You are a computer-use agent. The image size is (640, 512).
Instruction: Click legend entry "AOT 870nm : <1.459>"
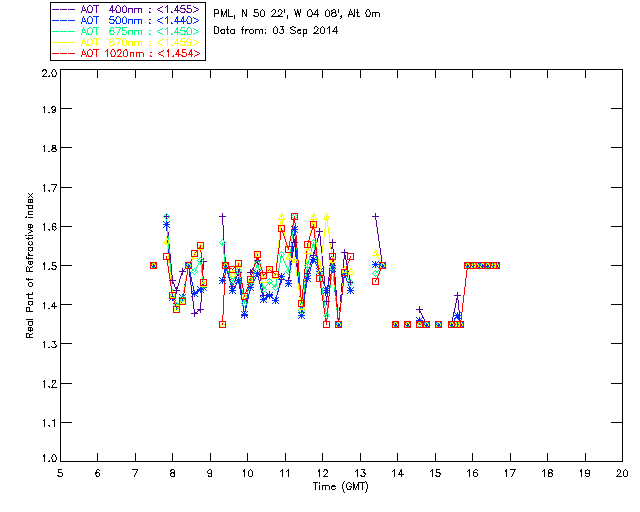[x=126, y=42]
